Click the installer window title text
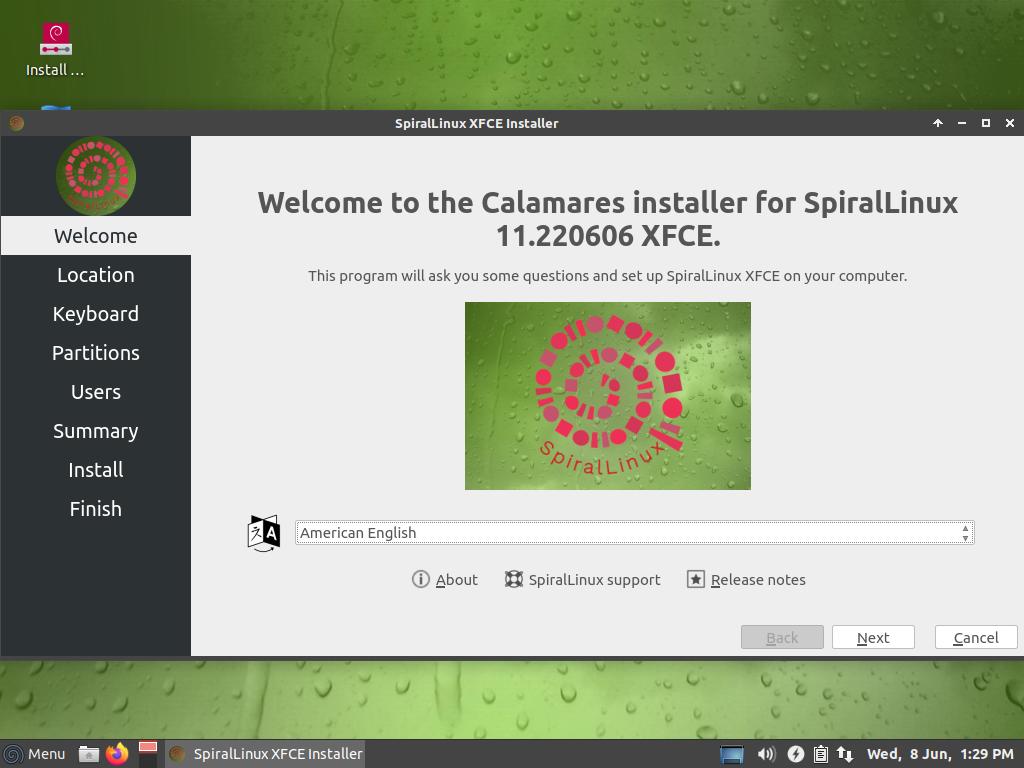1024x768 pixels. 476,123
